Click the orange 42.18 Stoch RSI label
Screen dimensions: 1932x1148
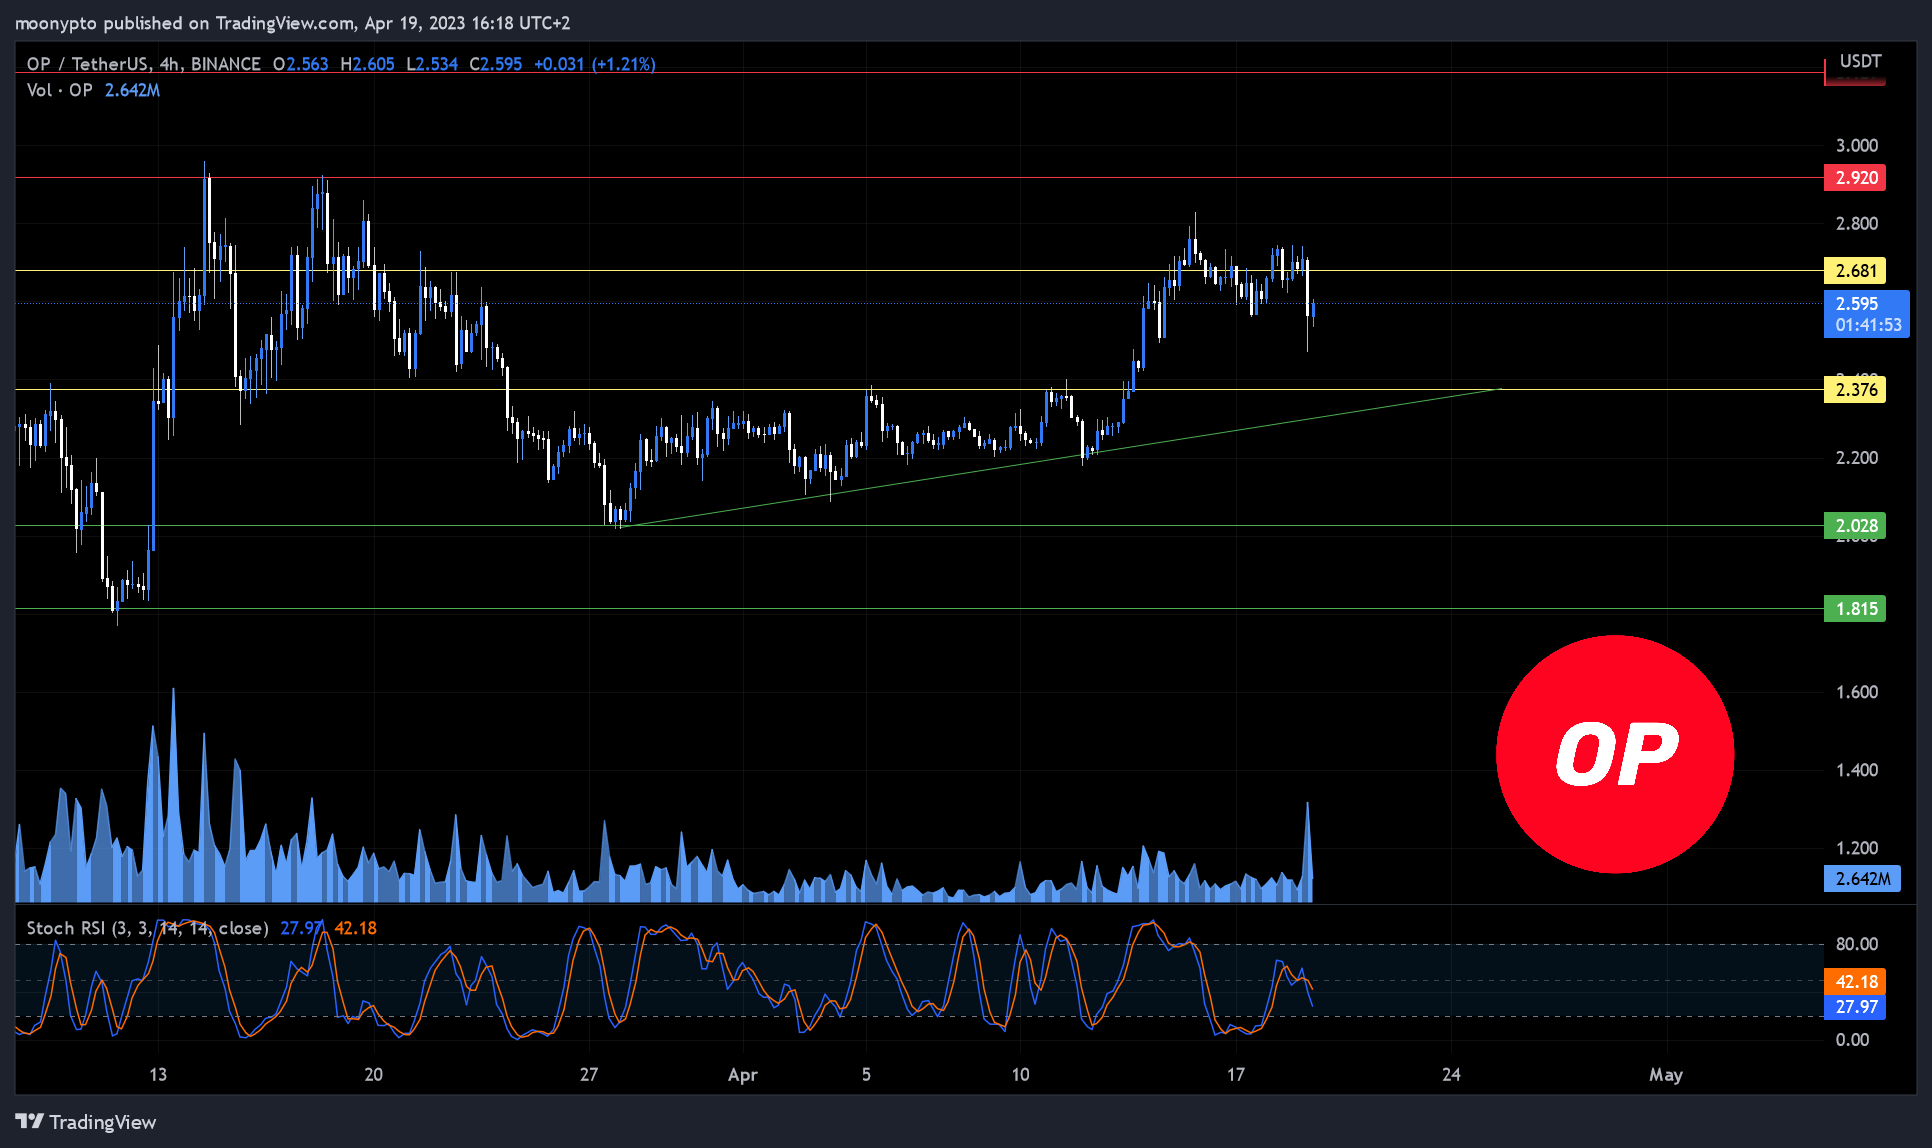[x=1855, y=982]
